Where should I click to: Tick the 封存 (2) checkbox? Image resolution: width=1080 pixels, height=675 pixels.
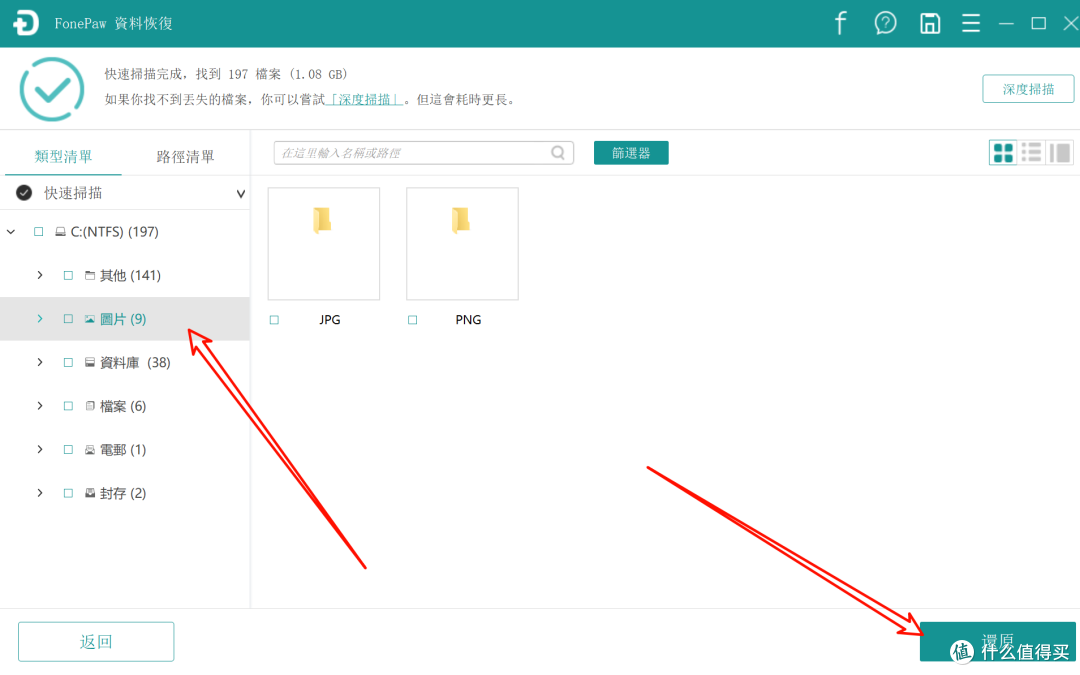[68, 493]
